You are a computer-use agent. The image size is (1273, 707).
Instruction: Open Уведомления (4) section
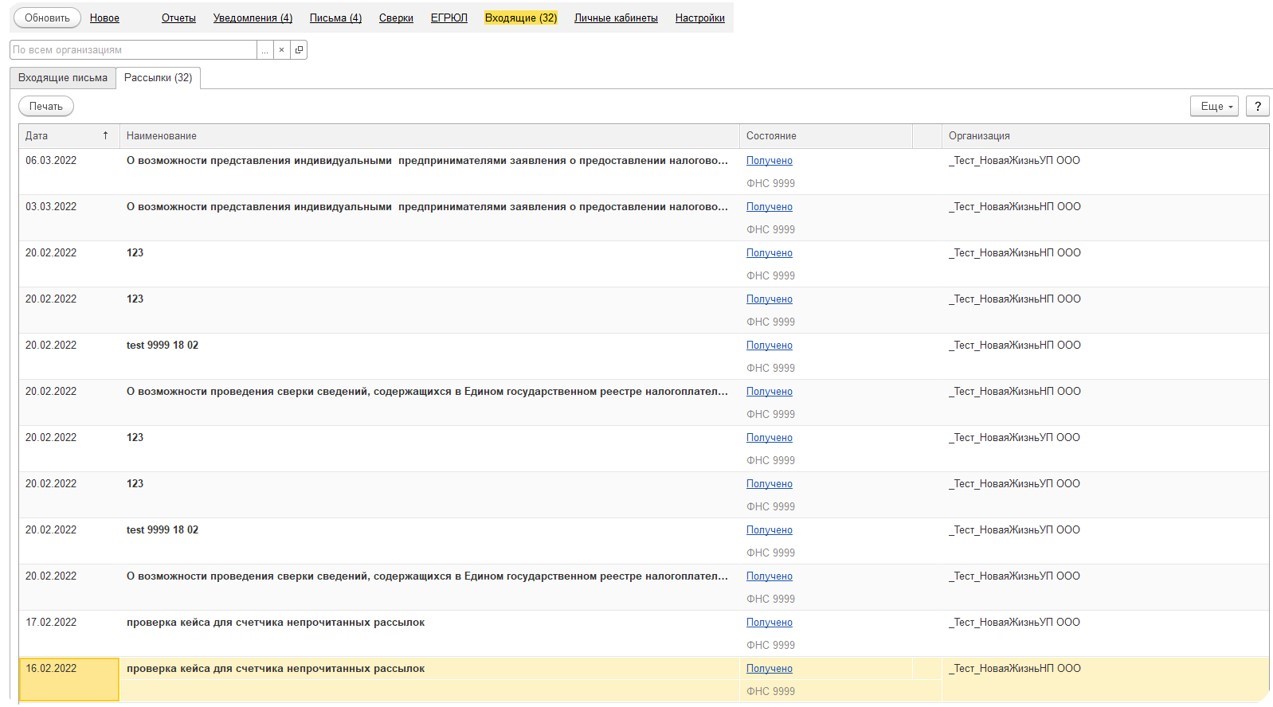253,18
